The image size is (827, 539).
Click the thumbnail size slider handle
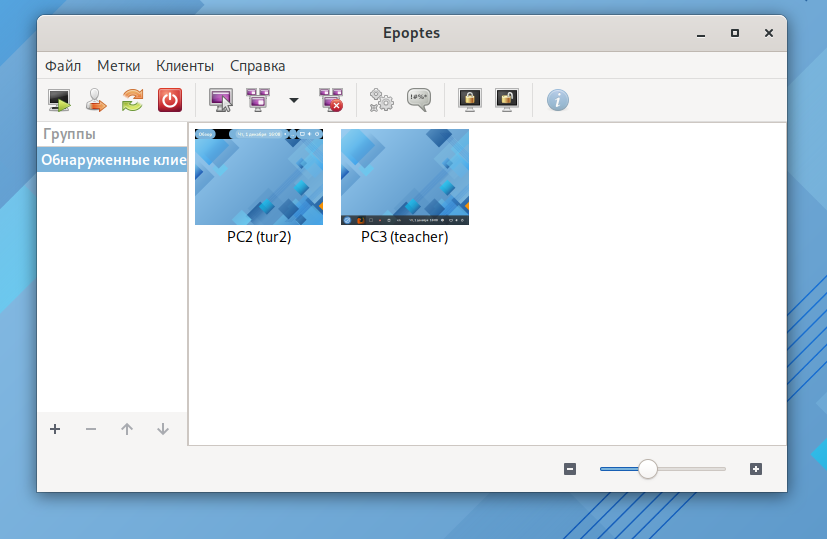point(648,469)
